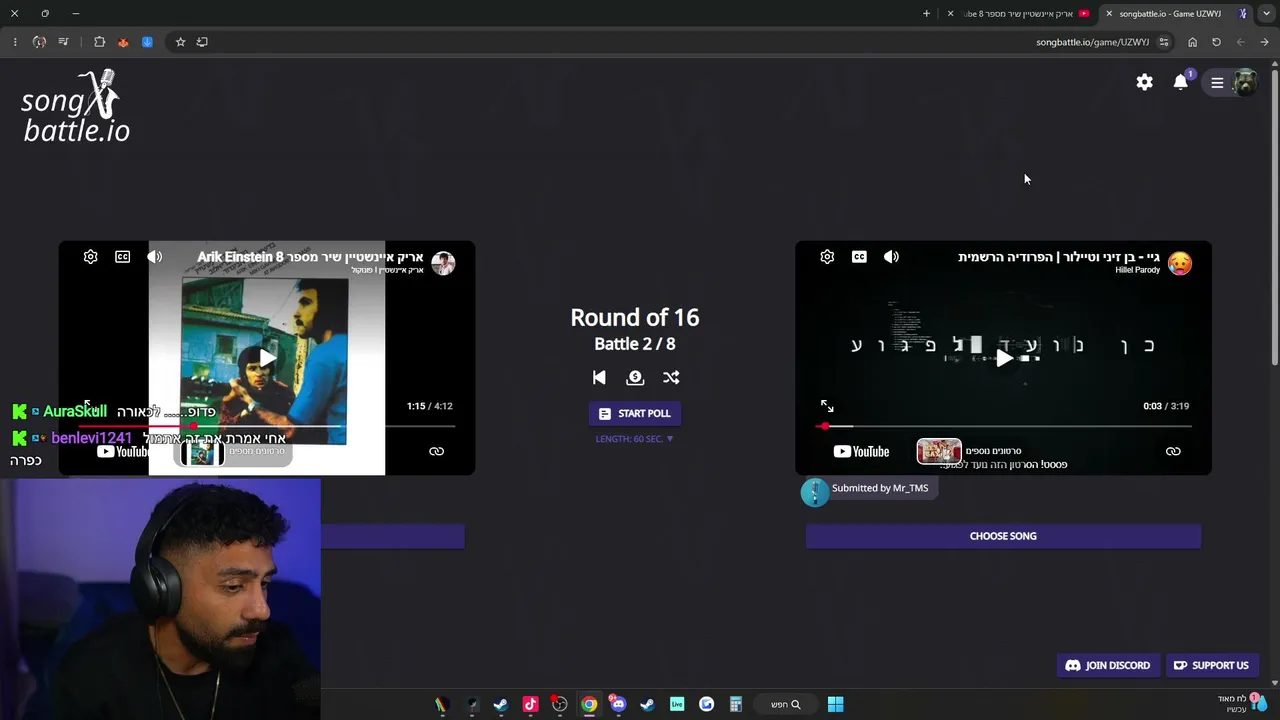1280x720 pixels.
Task: Mute the Arik Einstein video
Action: click(x=155, y=257)
